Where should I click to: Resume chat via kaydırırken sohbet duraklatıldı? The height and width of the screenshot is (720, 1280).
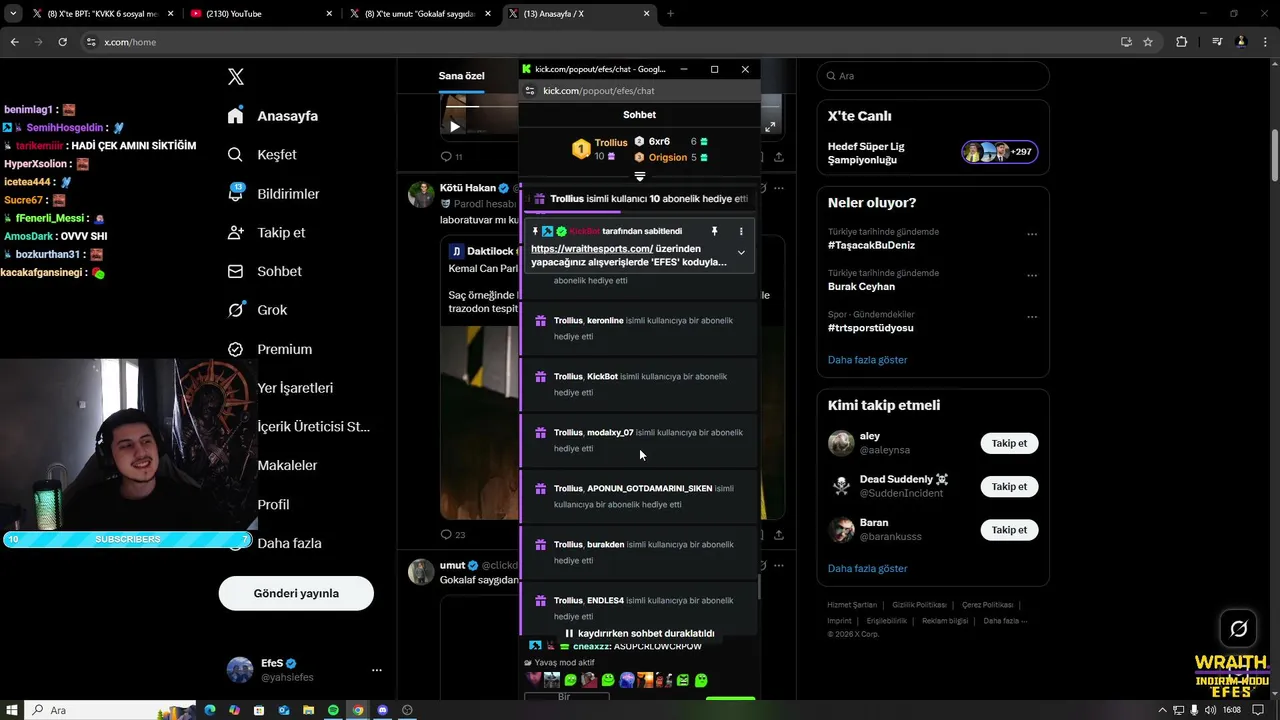[640, 634]
